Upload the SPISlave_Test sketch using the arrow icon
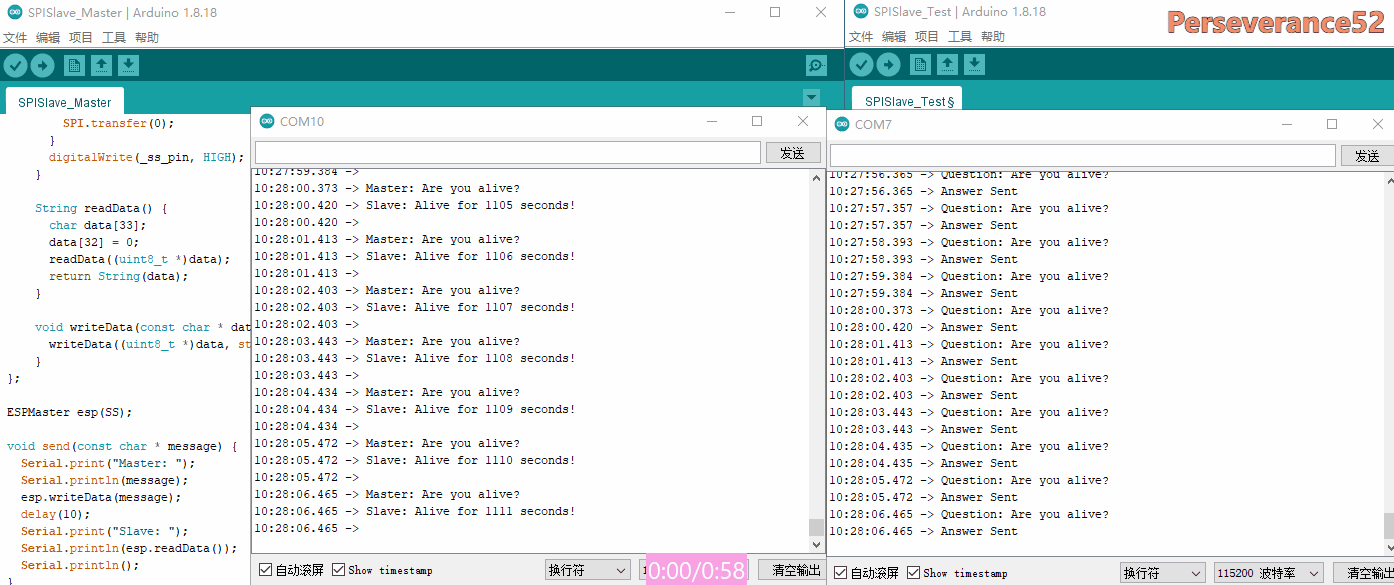 (887, 64)
